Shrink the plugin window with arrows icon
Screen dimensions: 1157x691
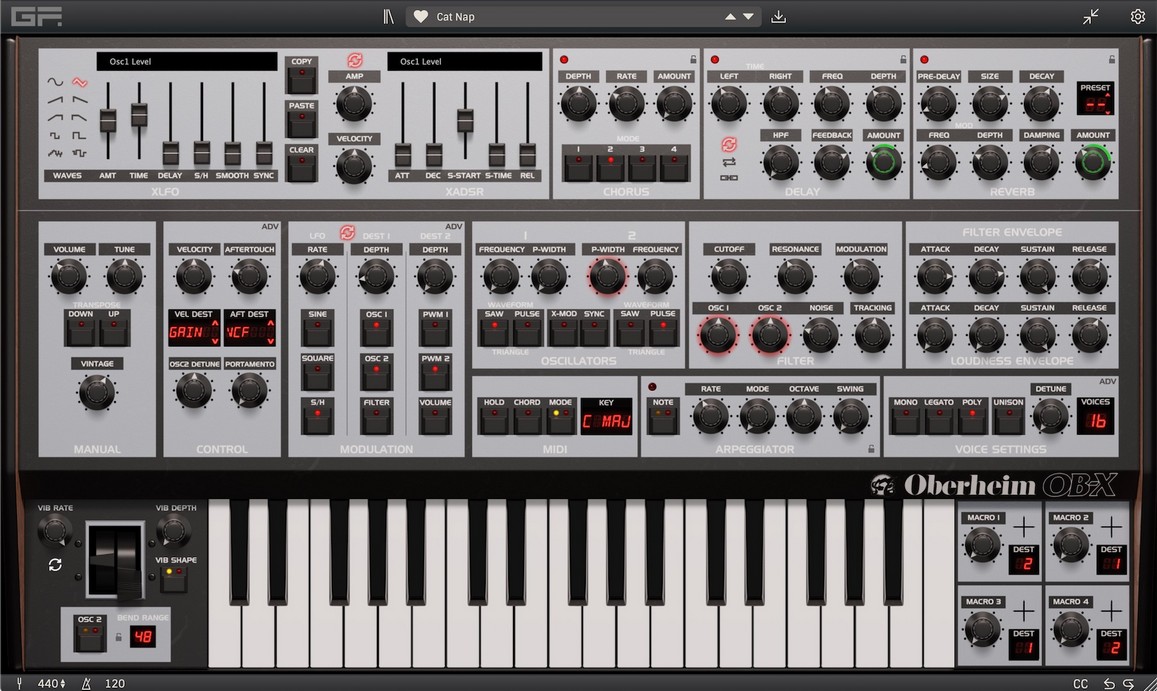point(1091,16)
